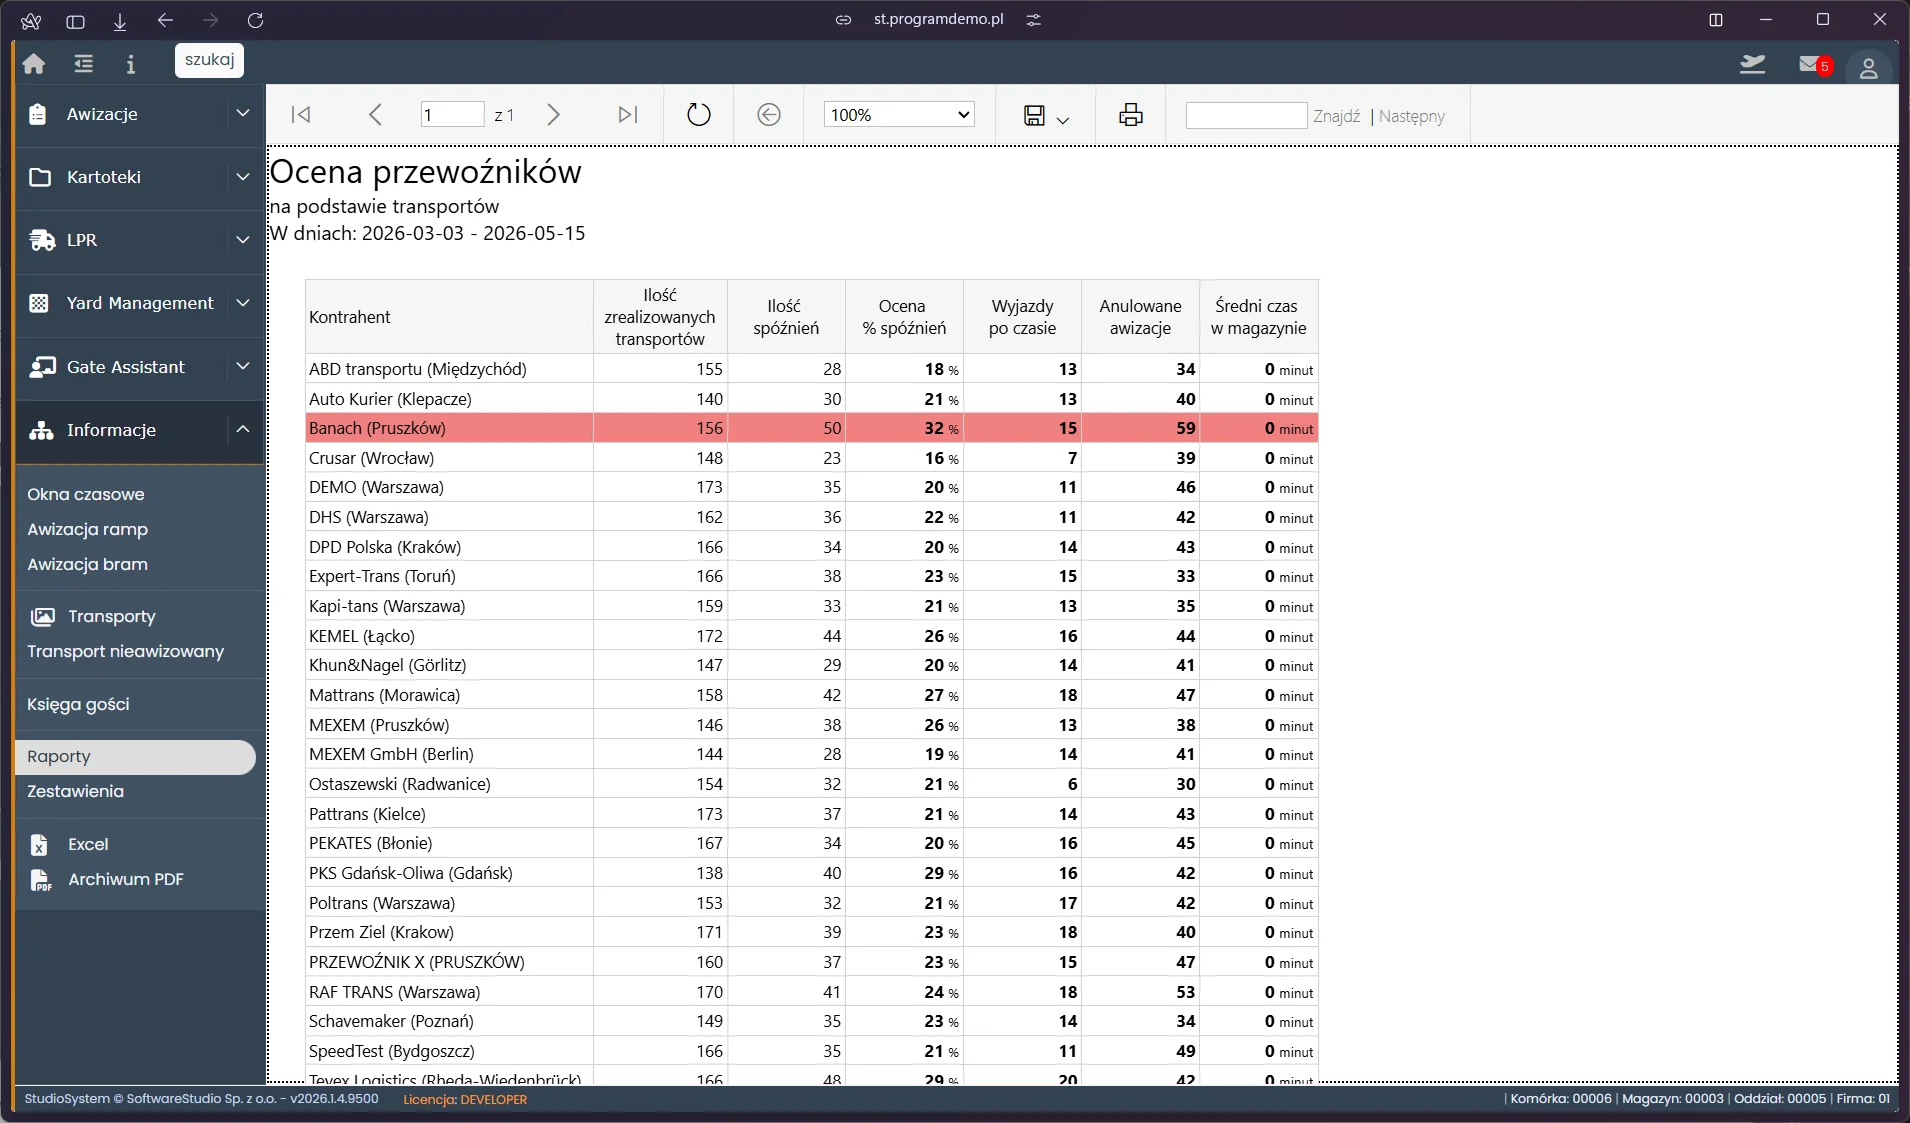The width and height of the screenshot is (1910, 1123).
Task: Open Transport nieawizowany menu item
Action: tap(126, 651)
